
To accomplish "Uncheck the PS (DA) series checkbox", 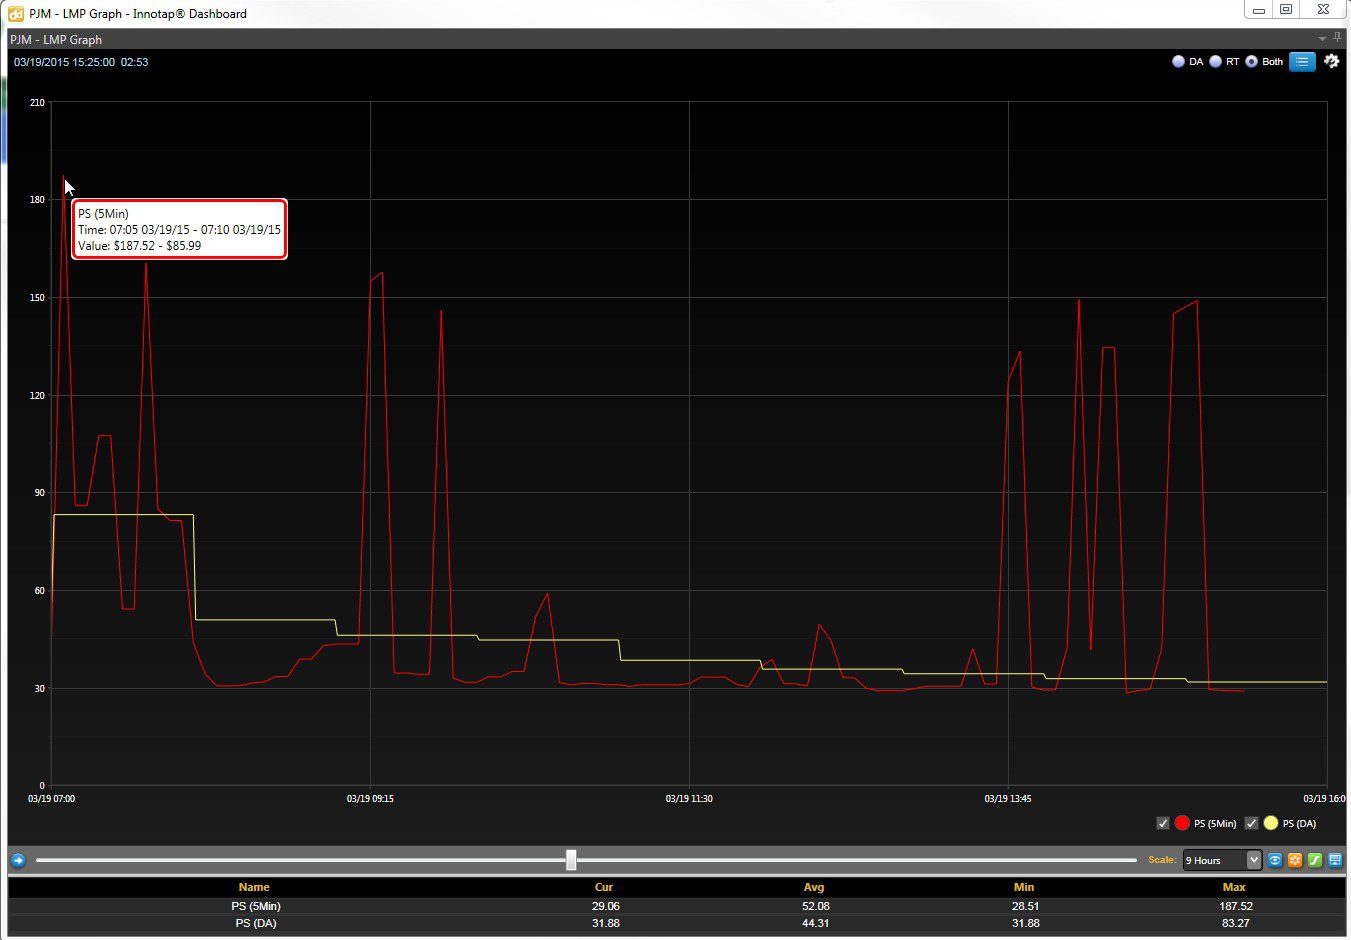I will coord(1251,823).
